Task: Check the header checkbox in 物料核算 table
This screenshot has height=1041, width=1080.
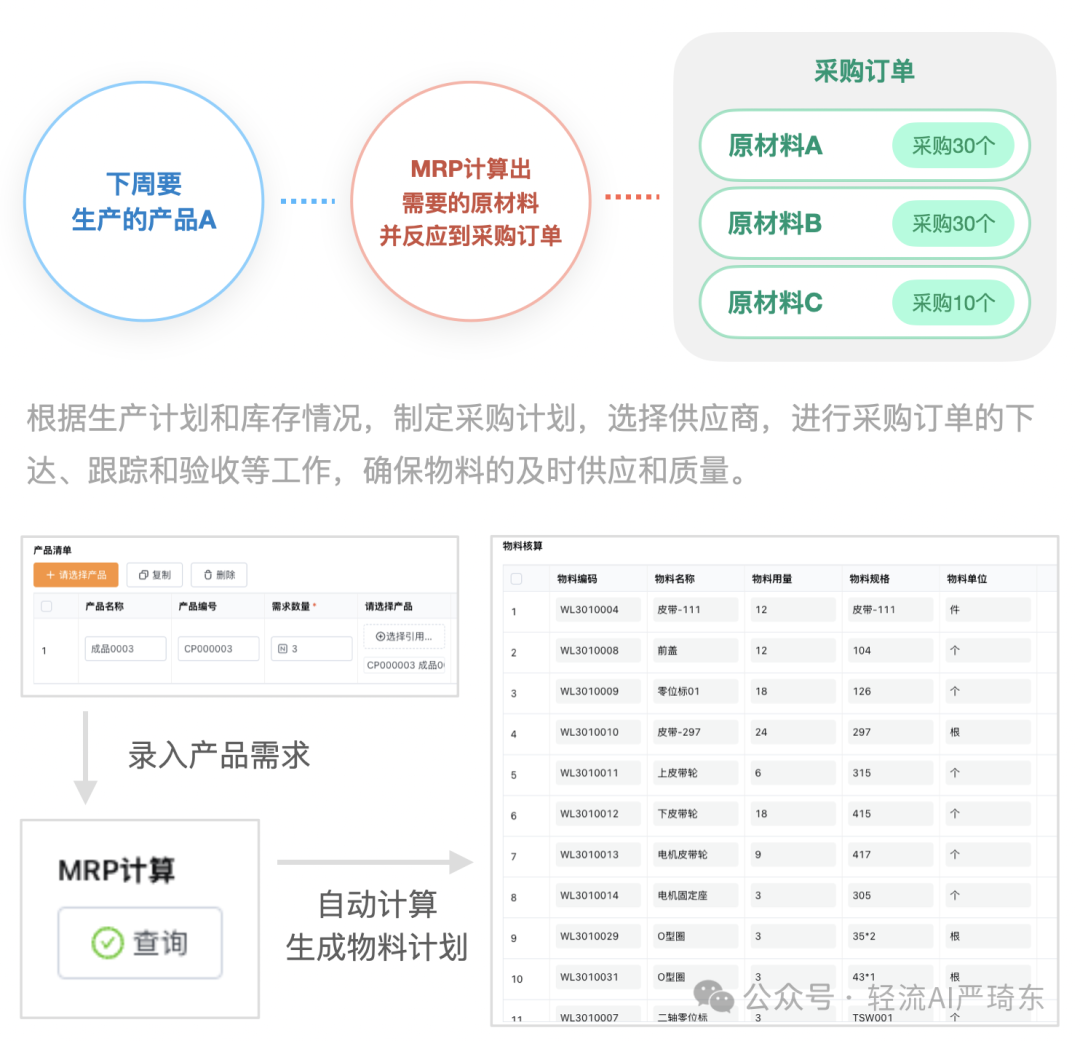Action: click(517, 577)
